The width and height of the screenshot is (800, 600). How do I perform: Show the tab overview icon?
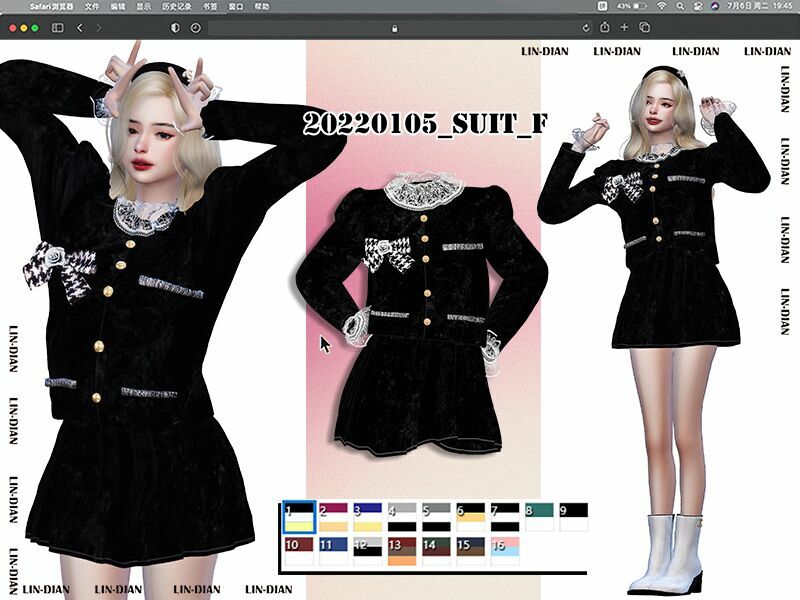pos(644,27)
